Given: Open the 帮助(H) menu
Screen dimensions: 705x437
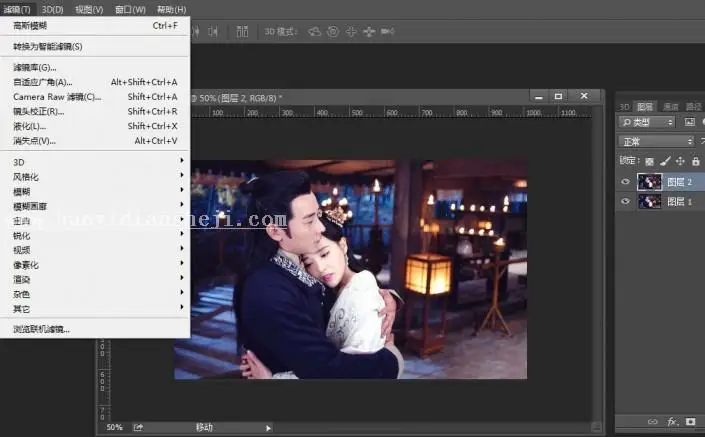Looking at the screenshot, I should tap(171, 9).
